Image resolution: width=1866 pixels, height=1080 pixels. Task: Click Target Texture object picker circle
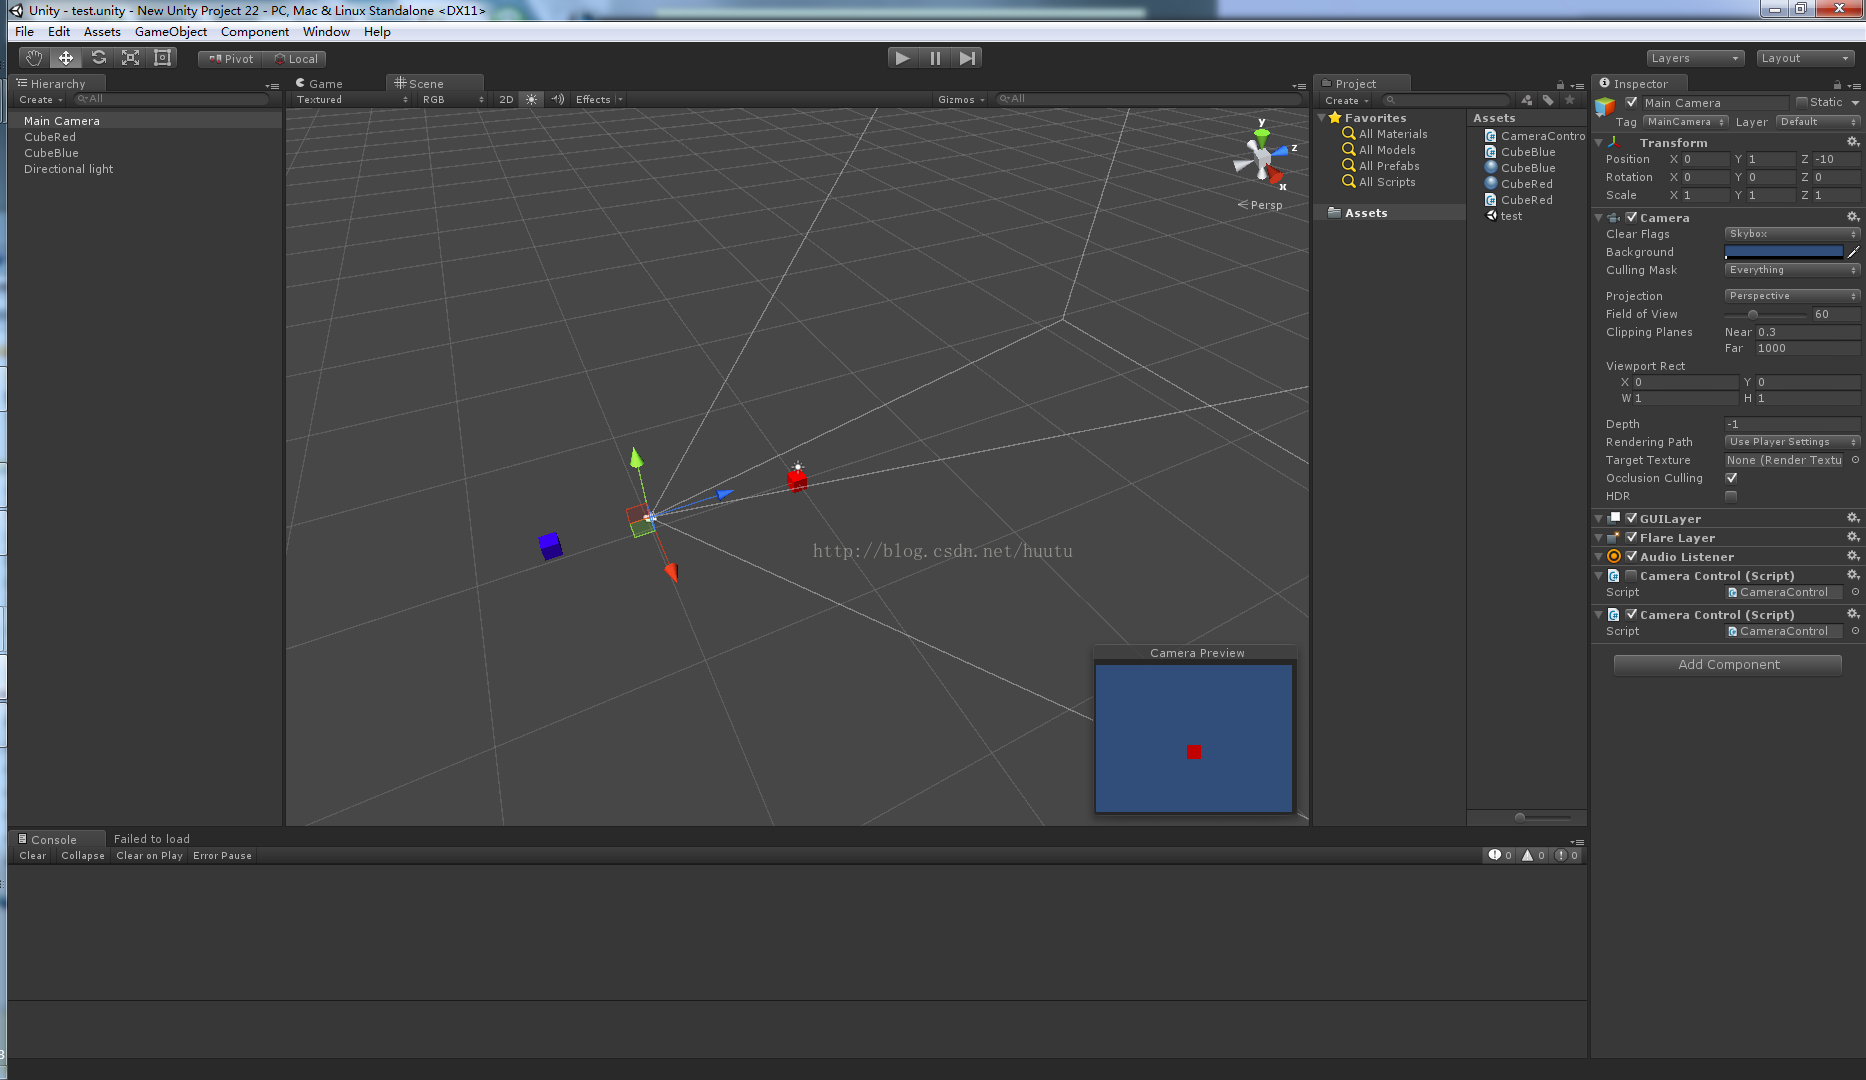coord(1855,460)
